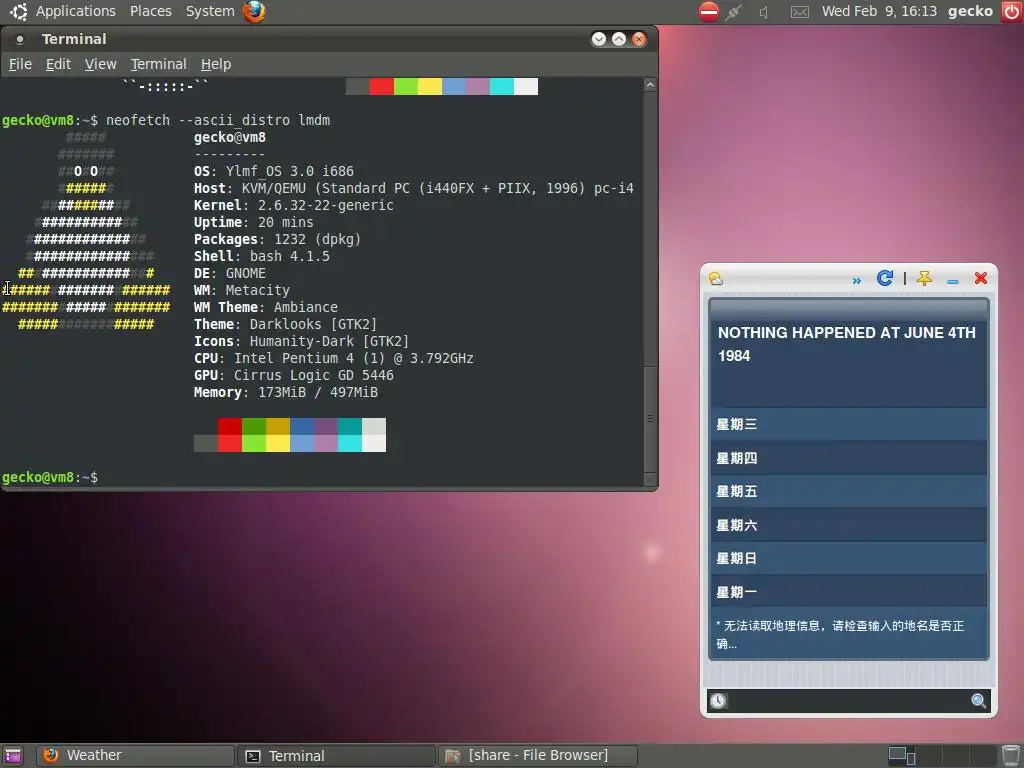1024x768 pixels.
Task: Click the Terminal vertical scrollbar thumb
Action: click(x=650, y=419)
